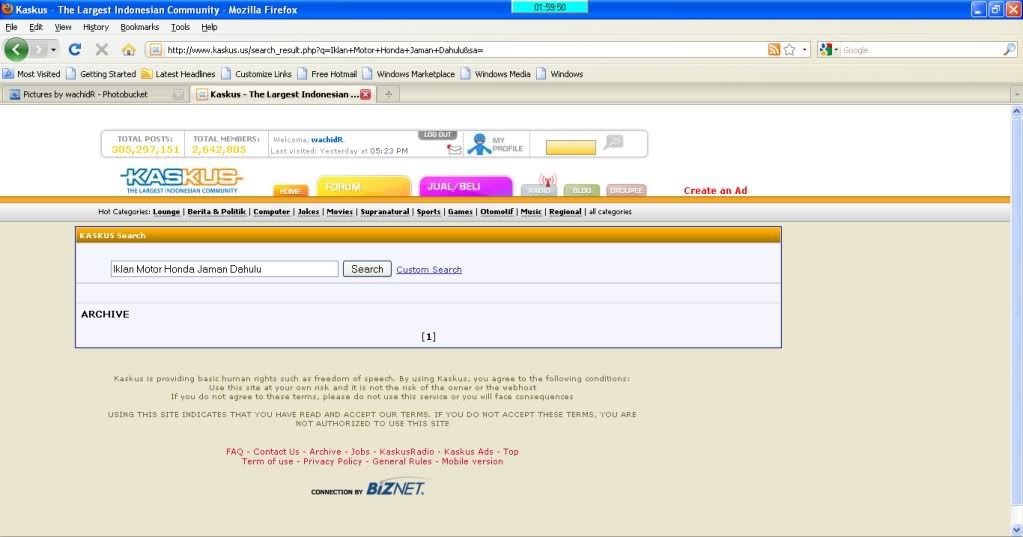The image size is (1023, 537).
Task: Open the FAQ footer link
Action: coord(234,452)
